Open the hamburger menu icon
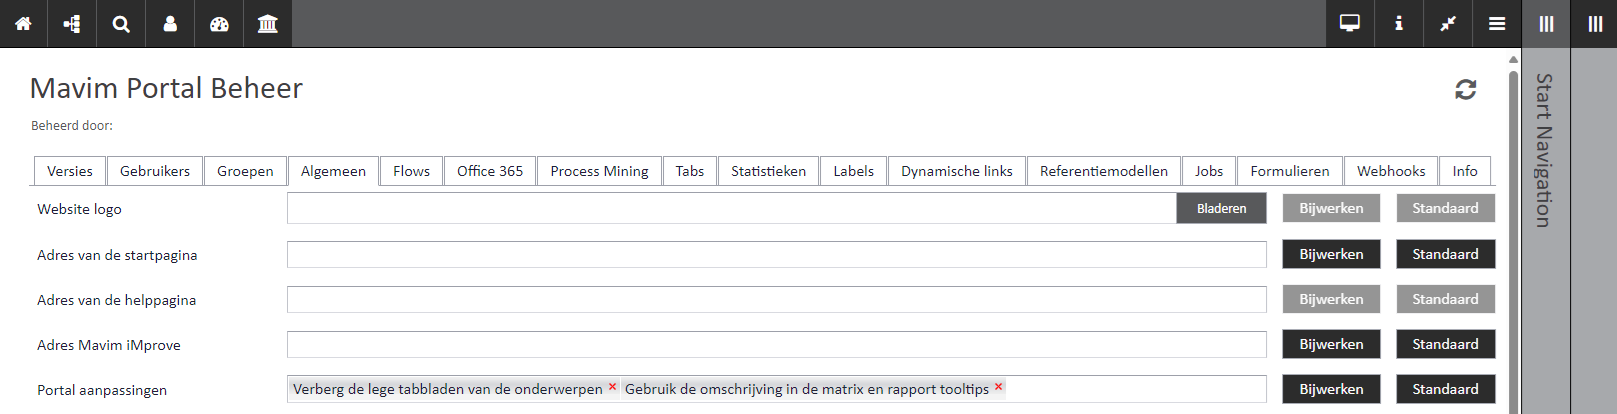1617x414 pixels. click(1497, 24)
